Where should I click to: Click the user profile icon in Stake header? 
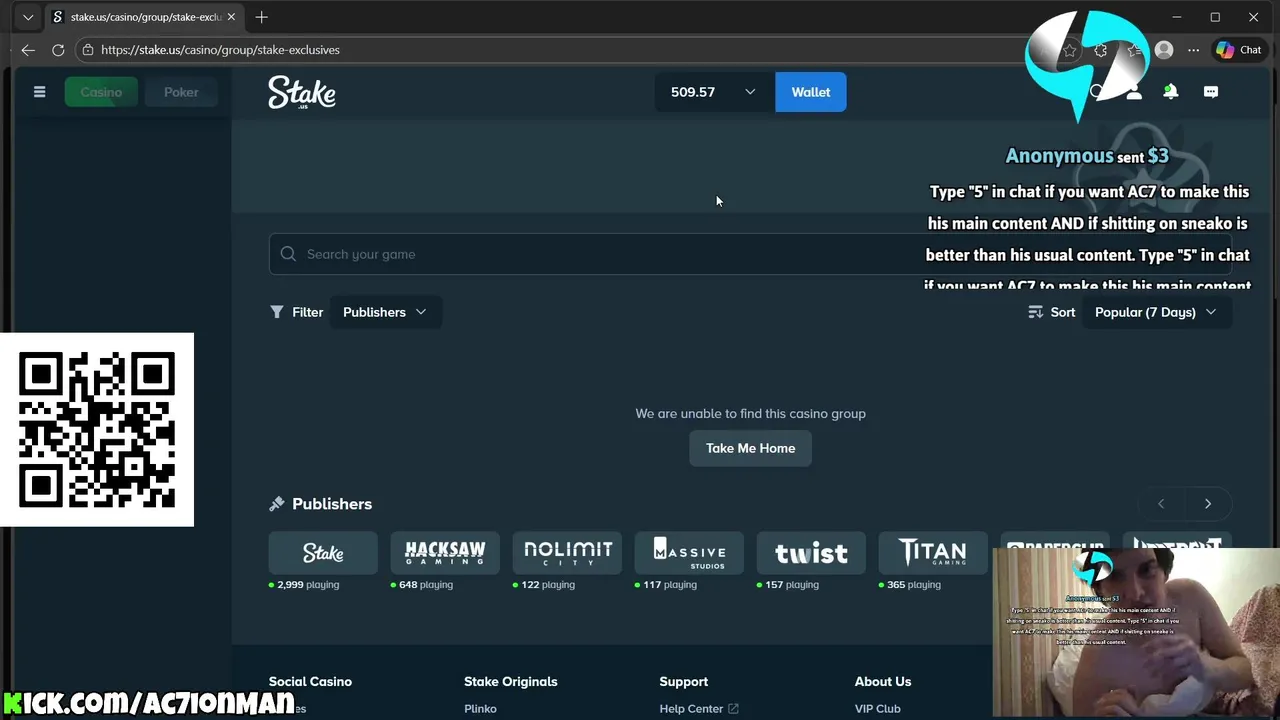(1134, 92)
